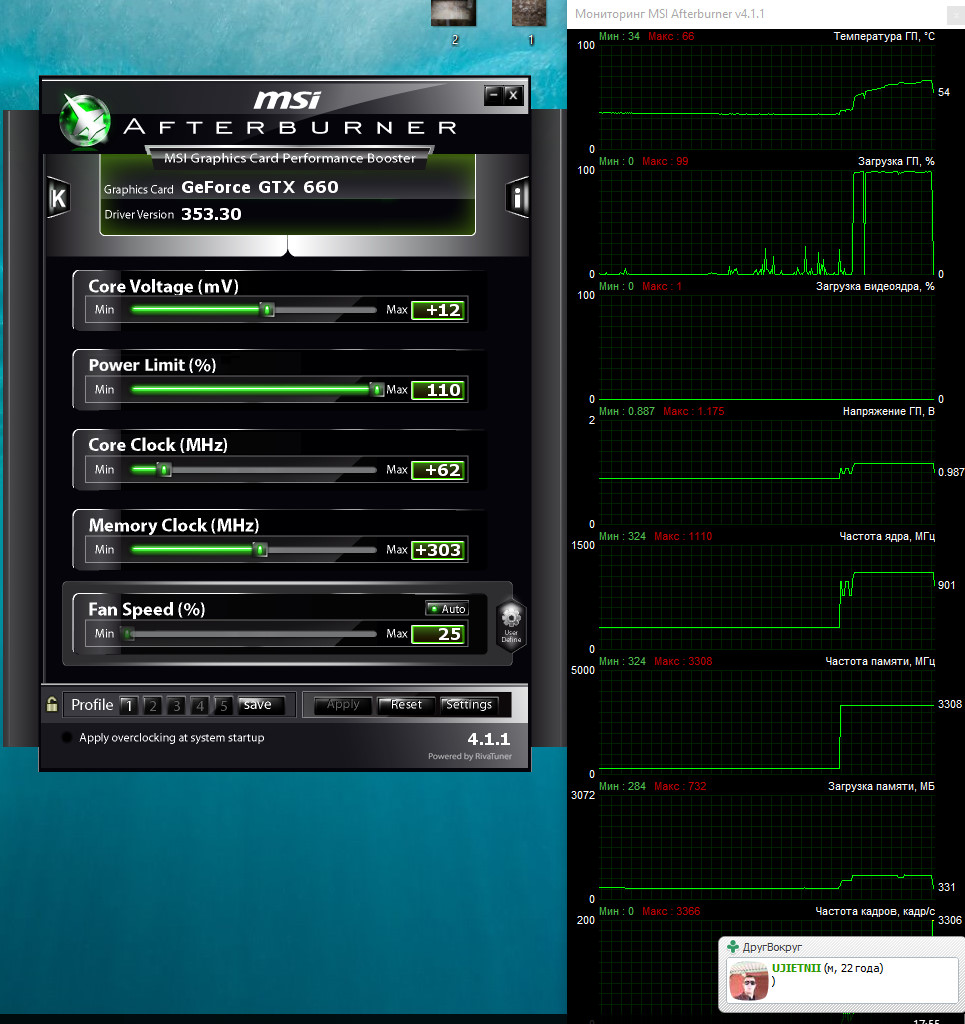Save the current profile
This screenshot has height=1024, width=965.
(x=261, y=705)
